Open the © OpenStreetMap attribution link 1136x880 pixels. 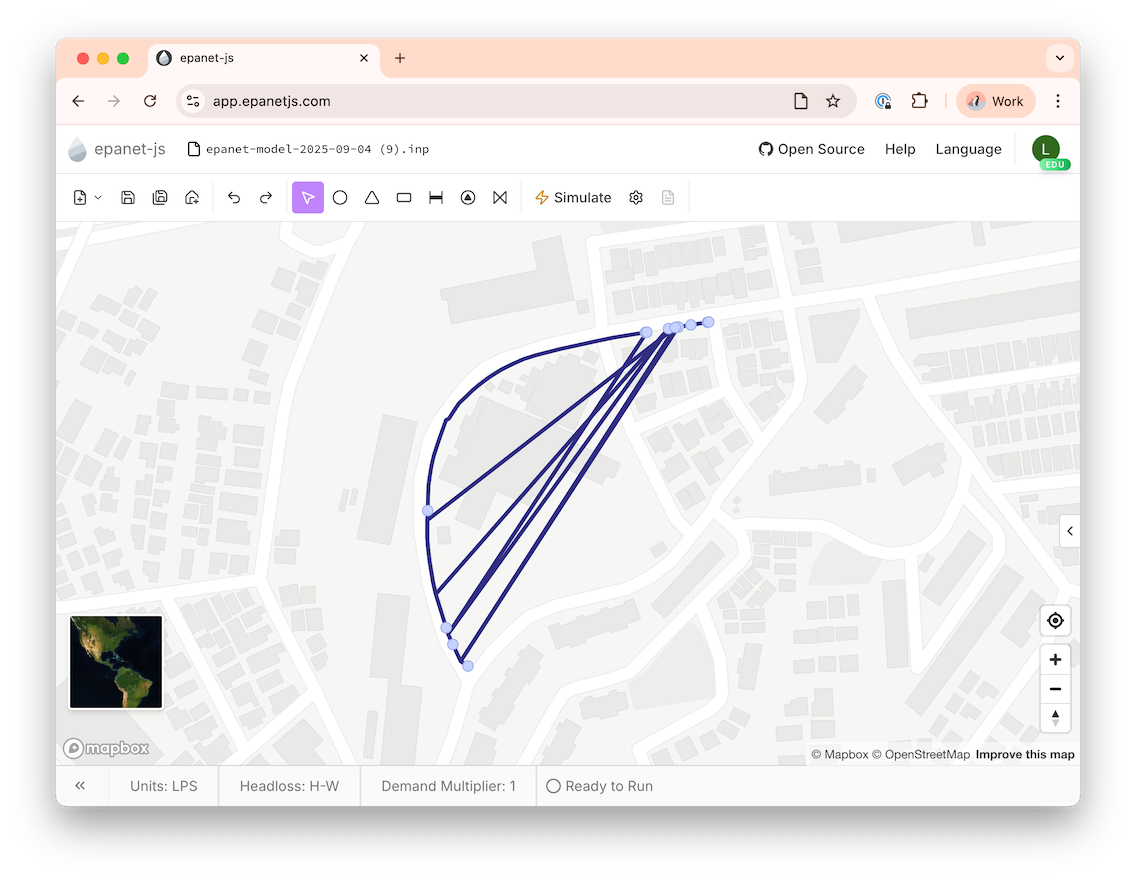click(920, 755)
